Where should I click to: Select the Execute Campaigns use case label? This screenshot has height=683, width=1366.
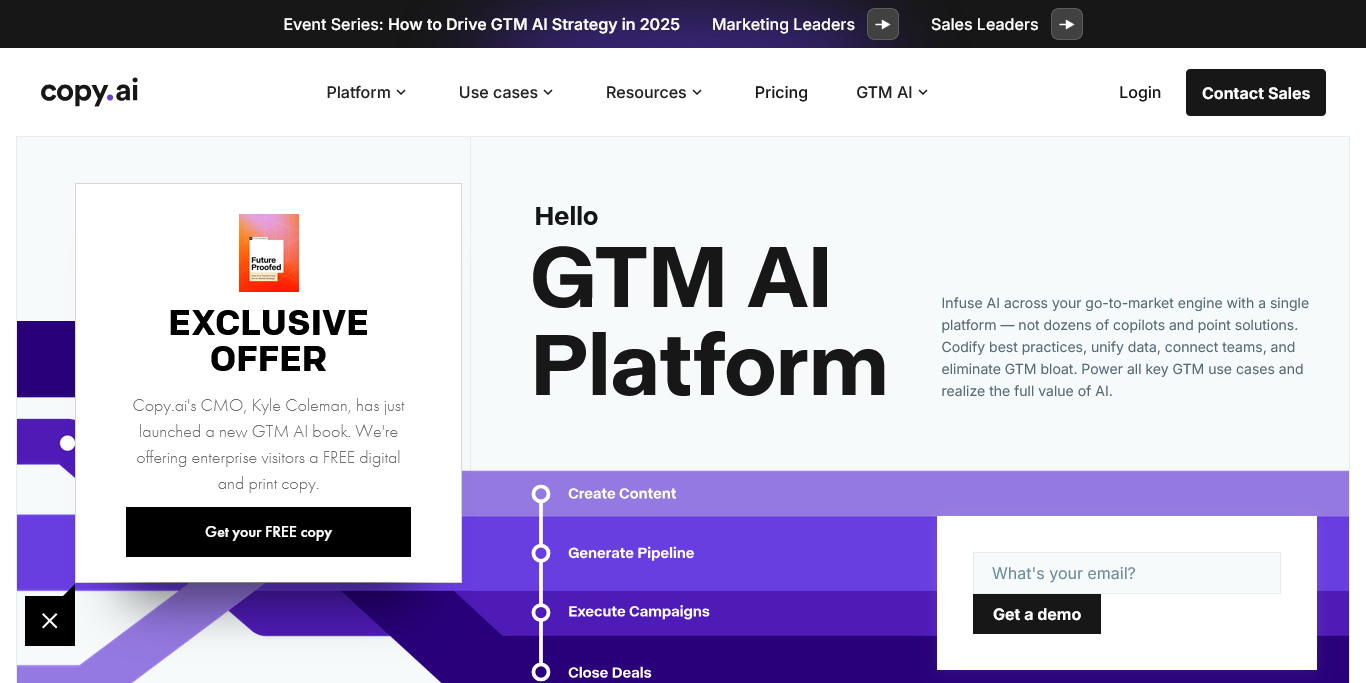(x=639, y=612)
